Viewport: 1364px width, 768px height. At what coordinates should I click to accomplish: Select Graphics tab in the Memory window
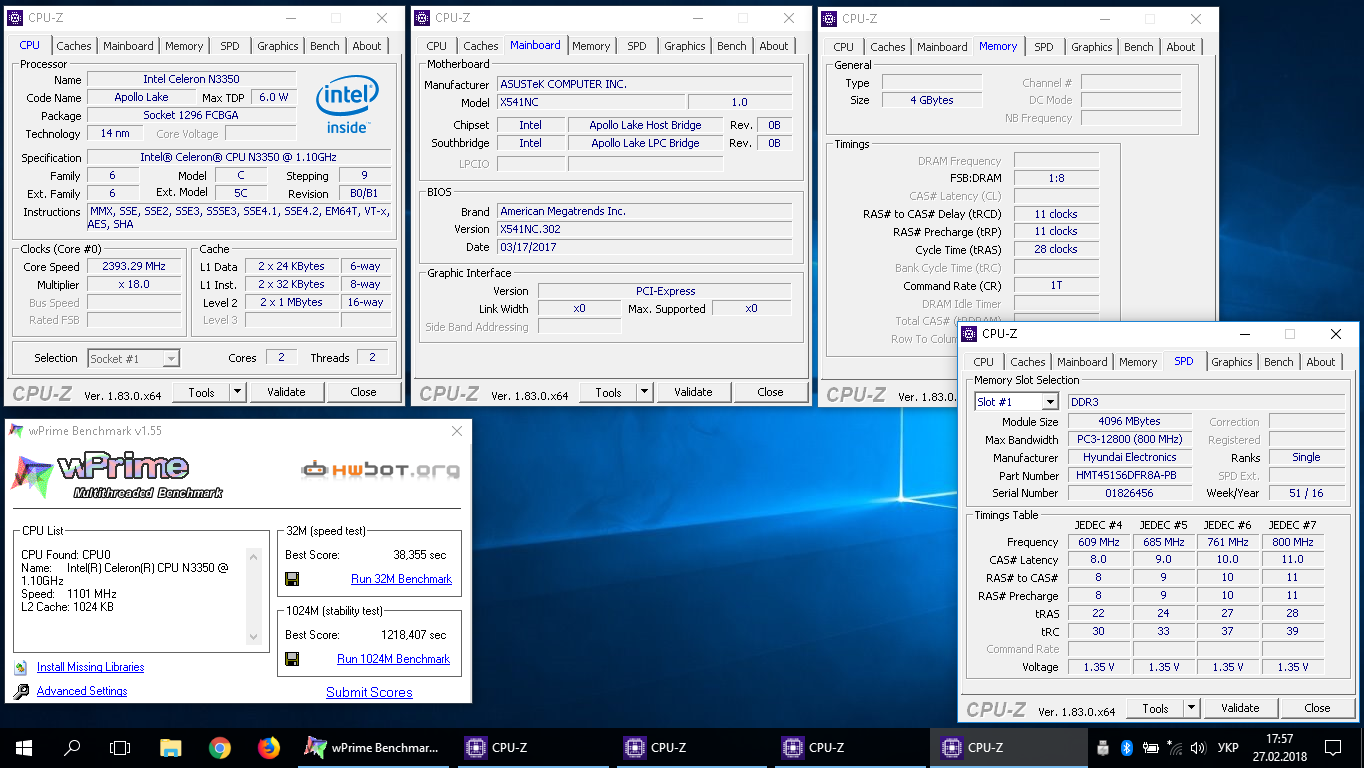1092,47
